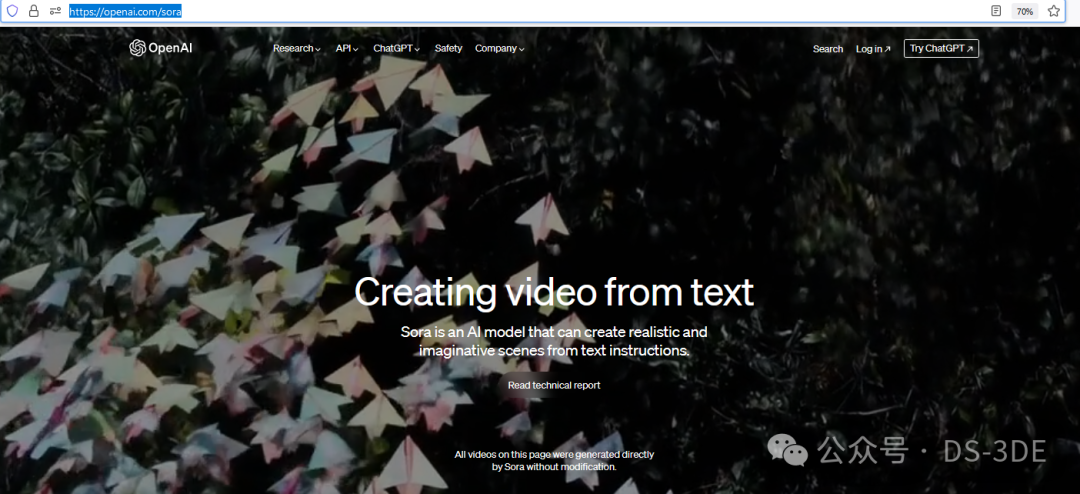The width and height of the screenshot is (1080, 494).
Task: Click the Log in link
Action: pyautogui.click(x=873, y=49)
